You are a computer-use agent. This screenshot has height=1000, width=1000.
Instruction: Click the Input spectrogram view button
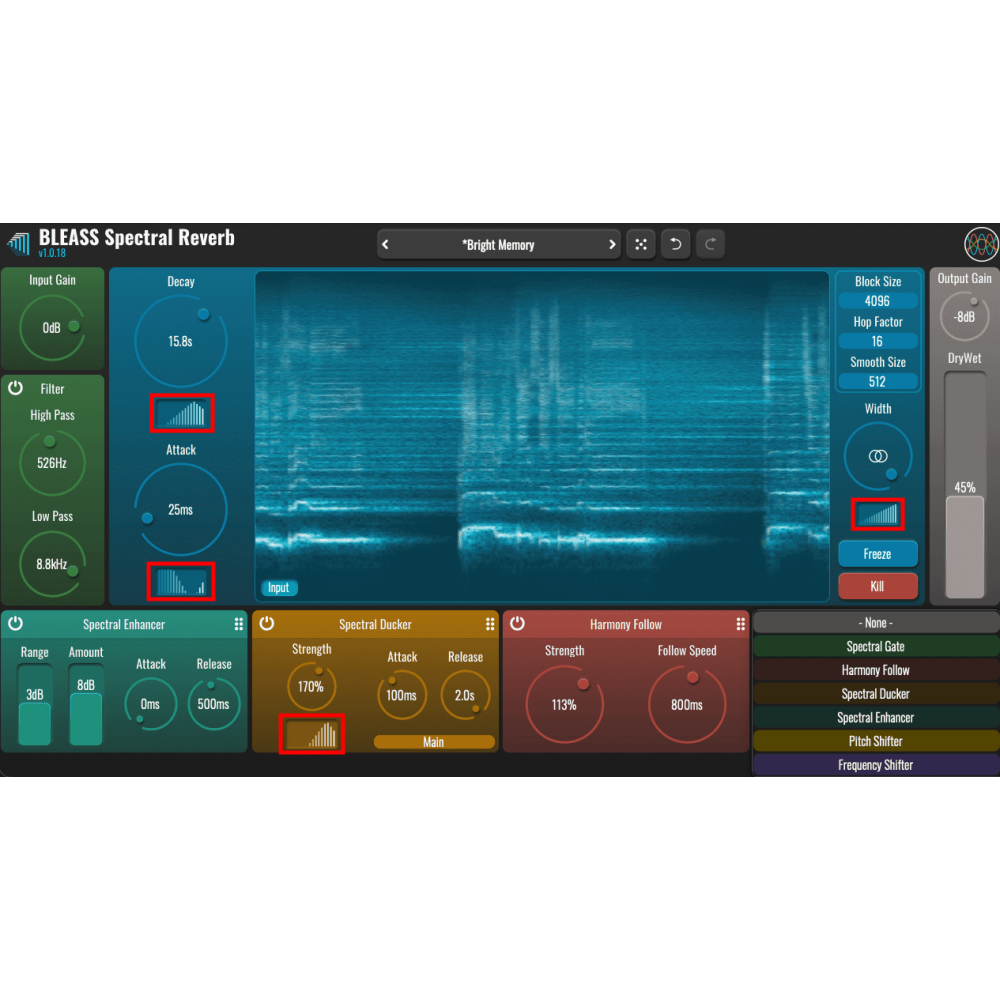point(279,587)
